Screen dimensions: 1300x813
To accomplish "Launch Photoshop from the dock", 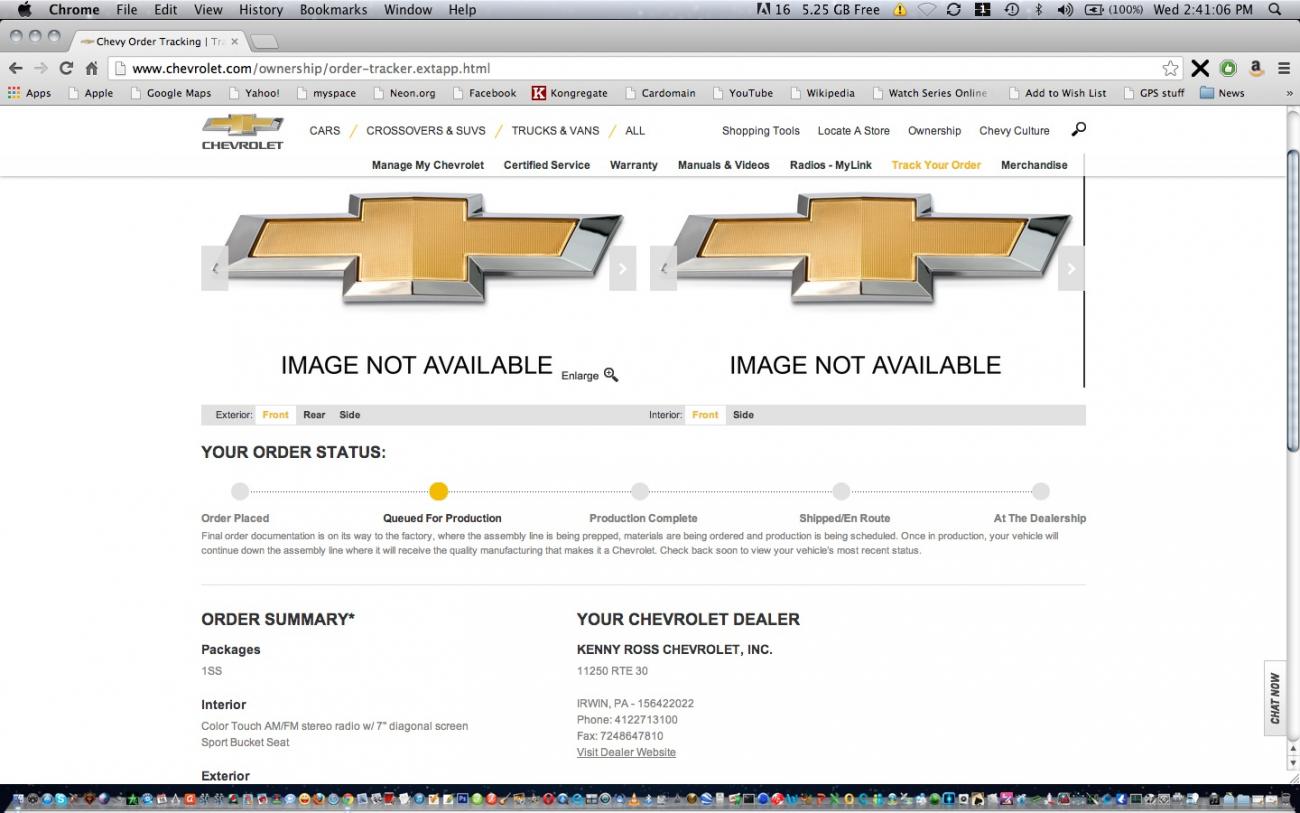I will tap(461, 800).
